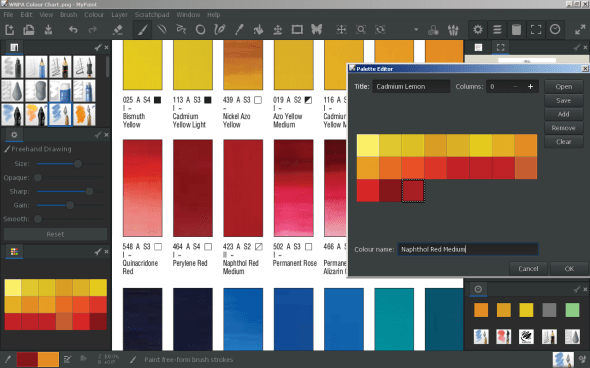Click Clear in Palette Editor
The width and height of the screenshot is (590, 368).
[x=564, y=142]
